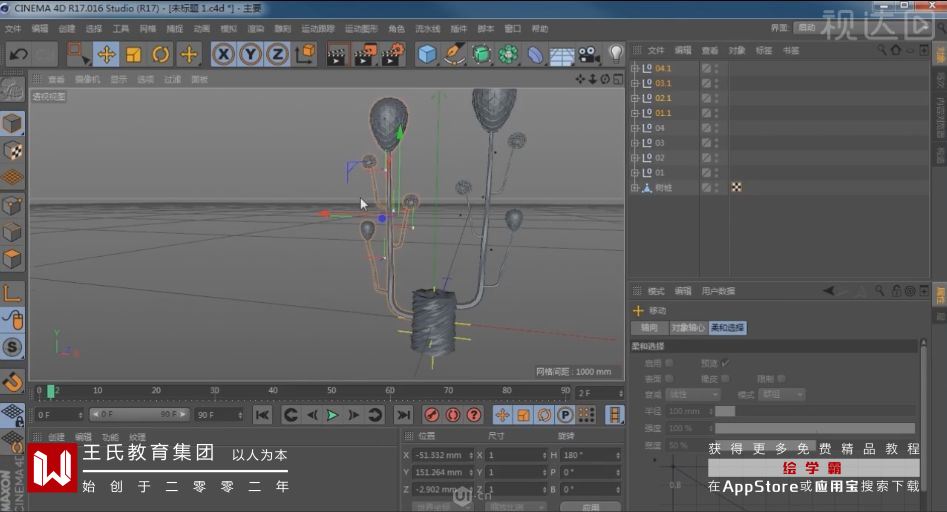Jump to the end of the timeline
This screenshot has width=947, height=512.
pyautogui.click(x=404, y=415)
